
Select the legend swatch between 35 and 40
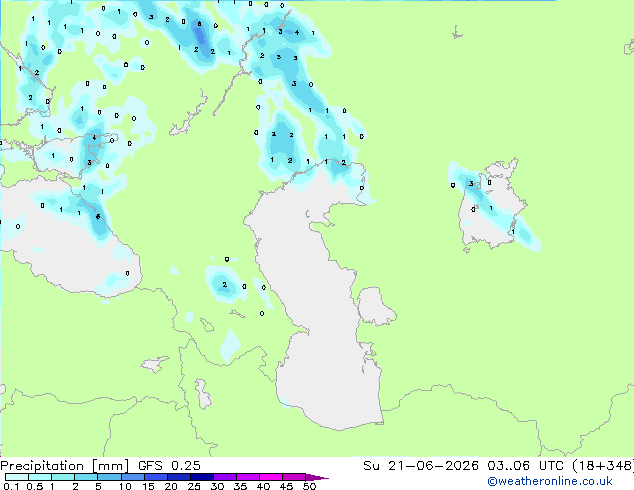pyautogui.click(x=247, y=477)
